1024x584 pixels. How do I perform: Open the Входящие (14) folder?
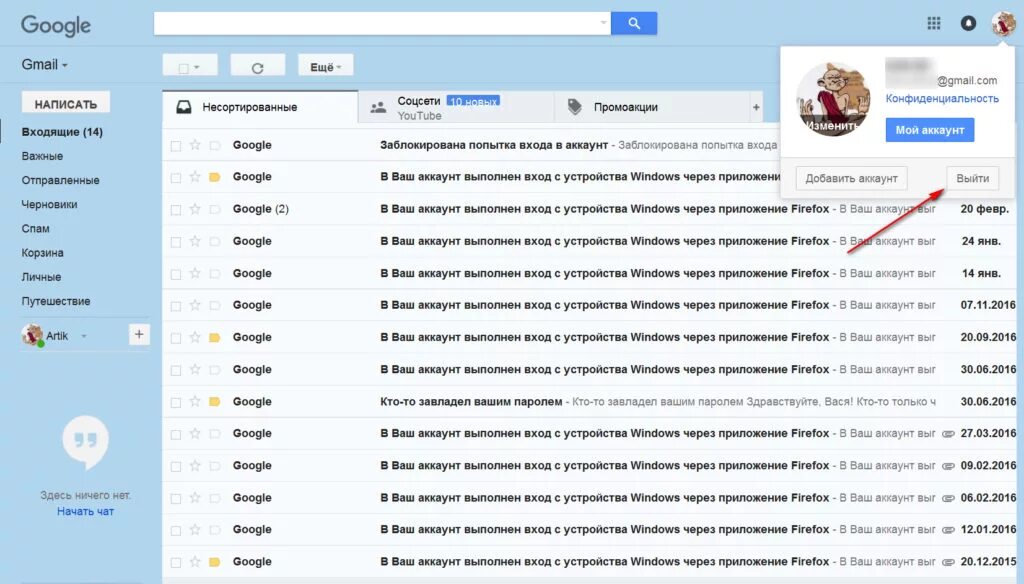(62, 132)
